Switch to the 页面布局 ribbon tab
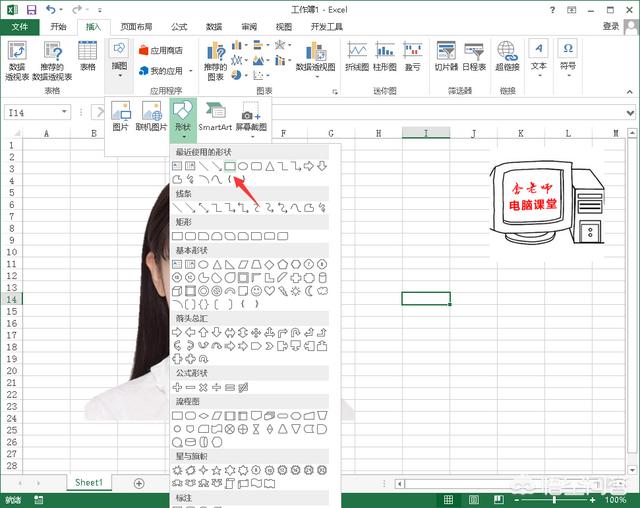This screenshot has width=640, height=508. (137, 27)
